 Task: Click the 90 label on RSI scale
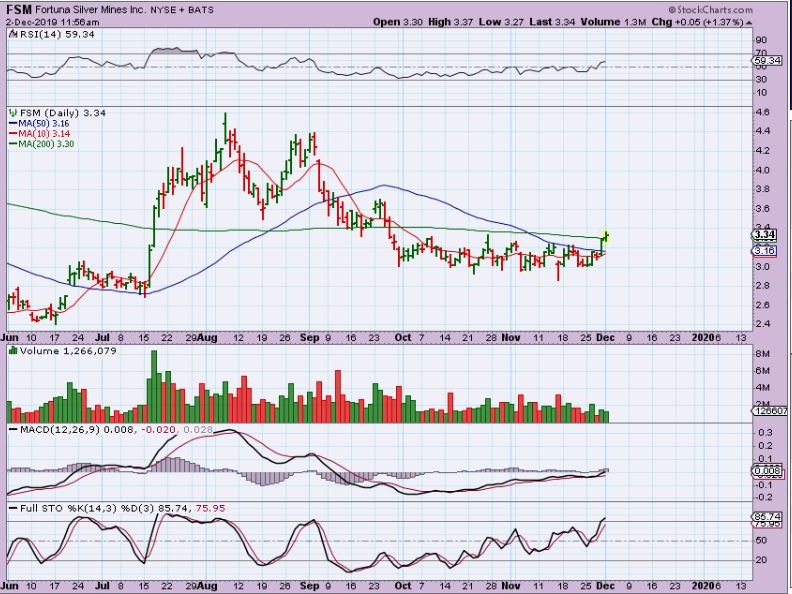761,40
